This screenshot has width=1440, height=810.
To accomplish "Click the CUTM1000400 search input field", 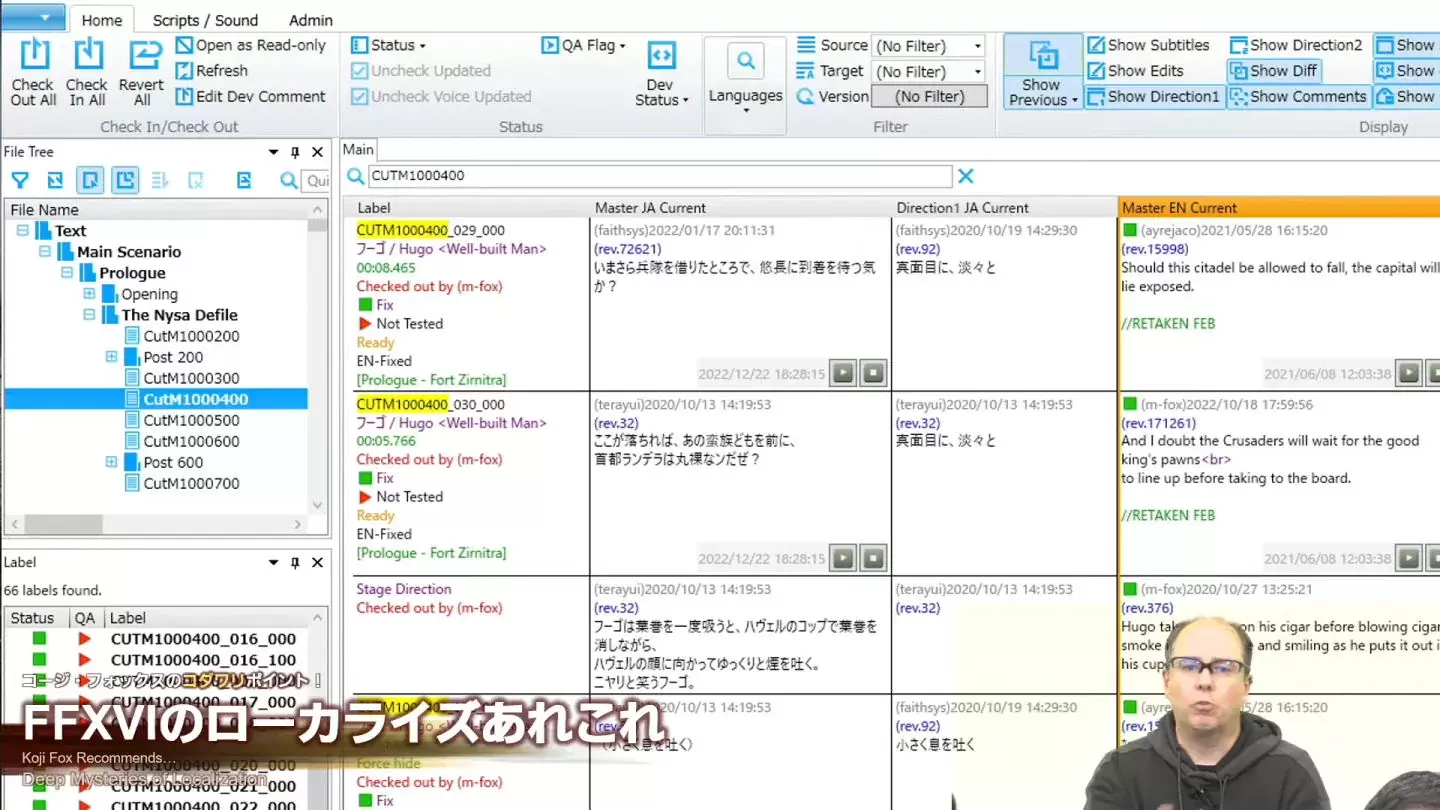I will [658, 176].
